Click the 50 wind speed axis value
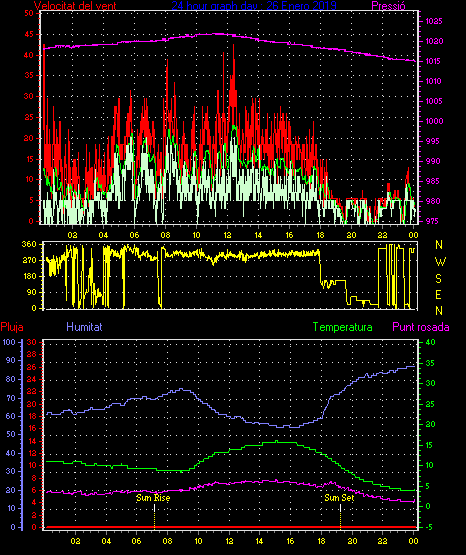The height and width of the screenshot is (555, 466). (29, 13)
